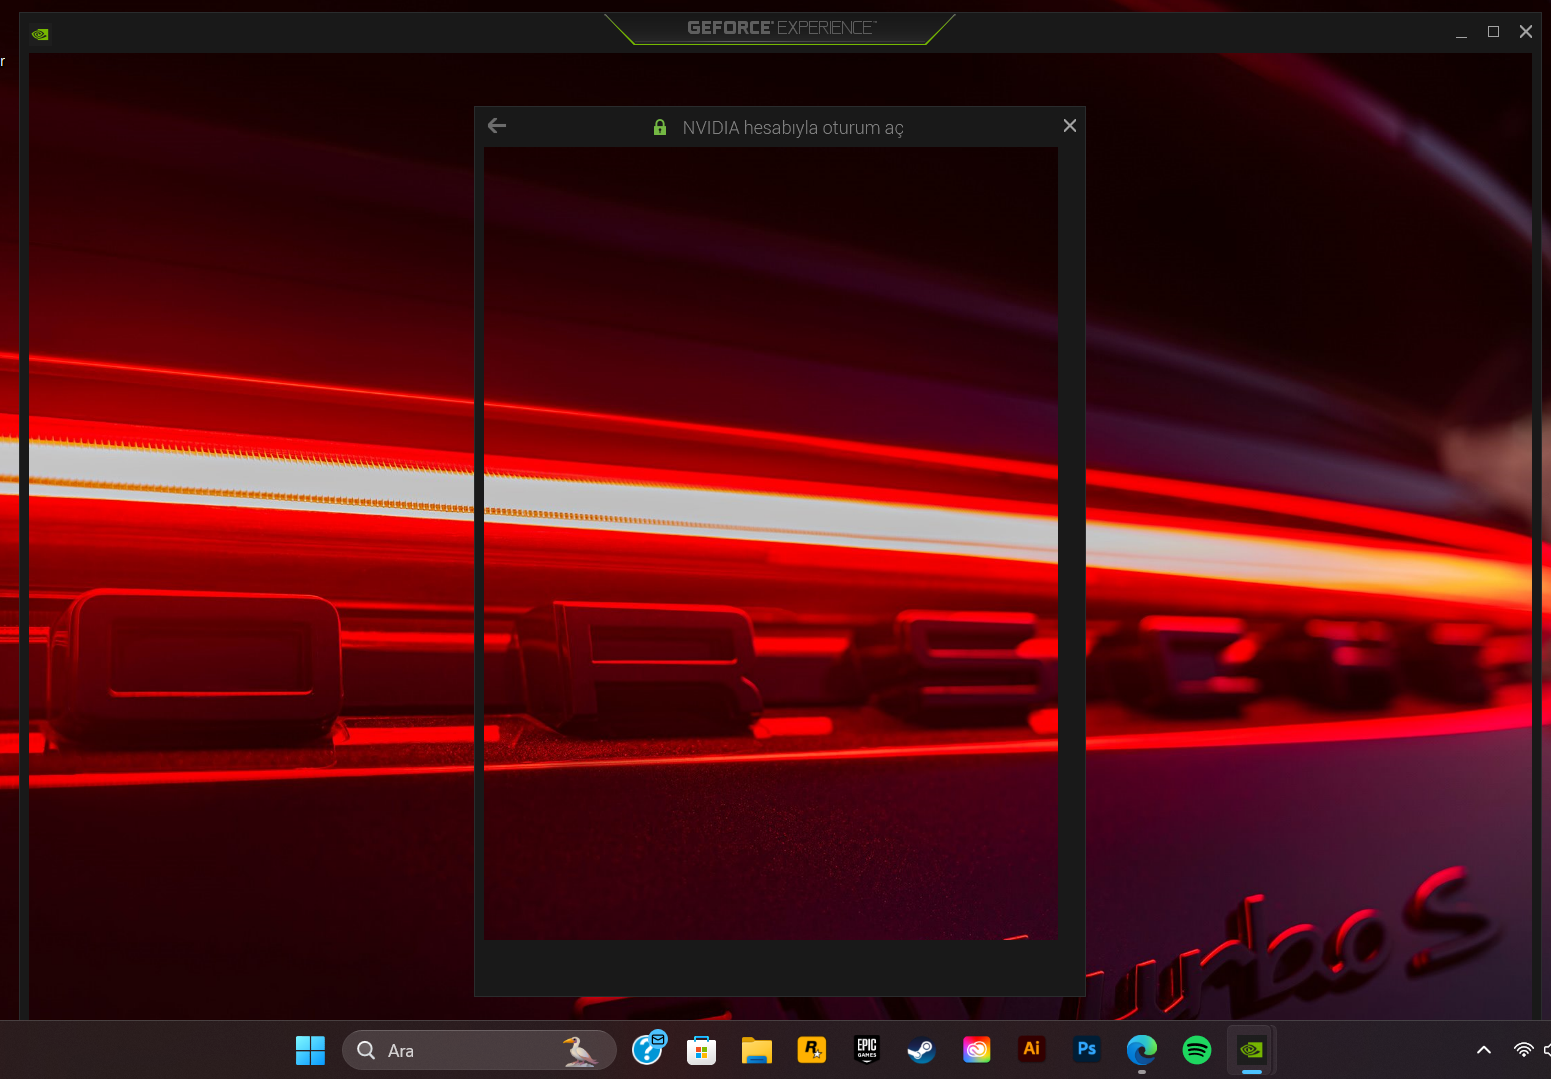1551x1079 pixels.
Task: Open Epic Games Launcher
Action: coord(866,1050)
